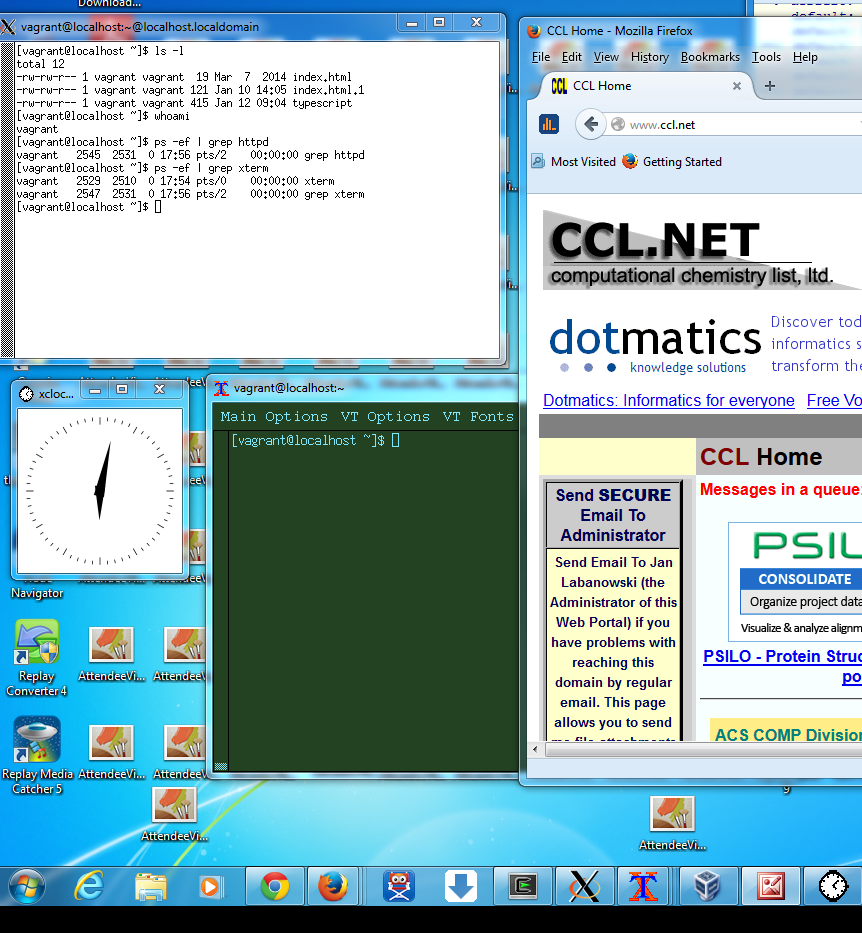Open the Bookmarks menu in Firefox
Image resolution: width=862 pixels, height=933 pixels.
pyautogui.click(x=710, y=57)
